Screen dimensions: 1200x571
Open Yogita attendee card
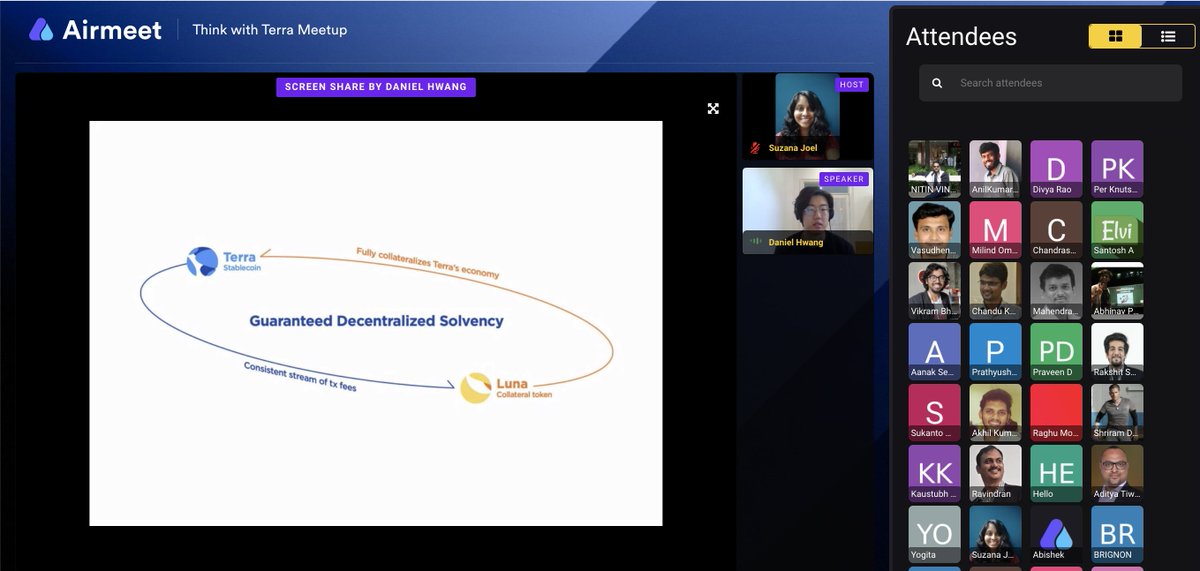click(935, 534)
